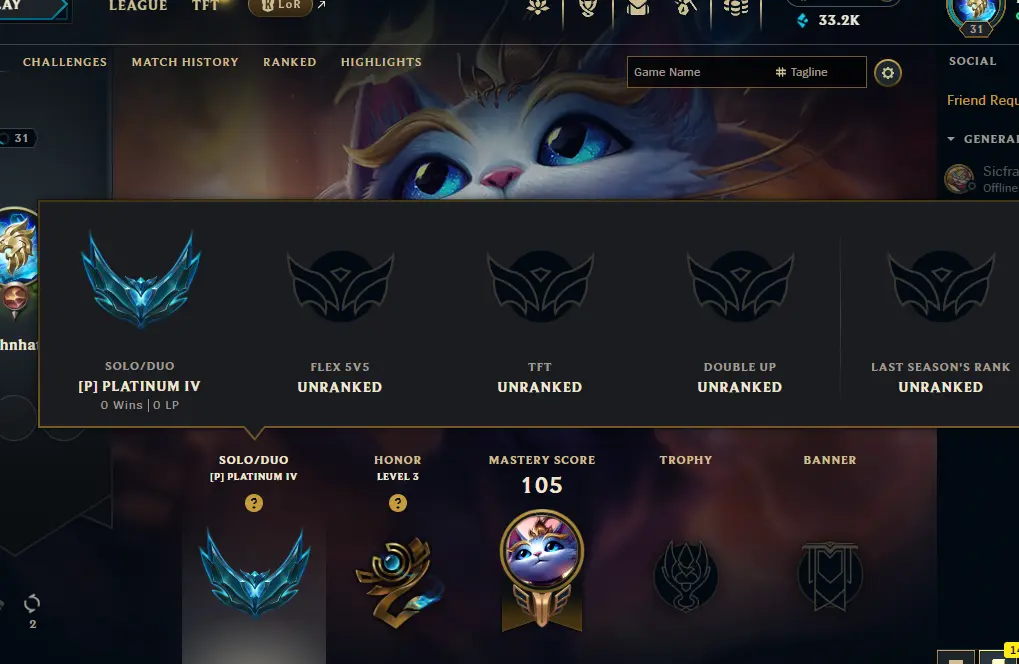Select the empty Trophy slot

pos(686,576)
